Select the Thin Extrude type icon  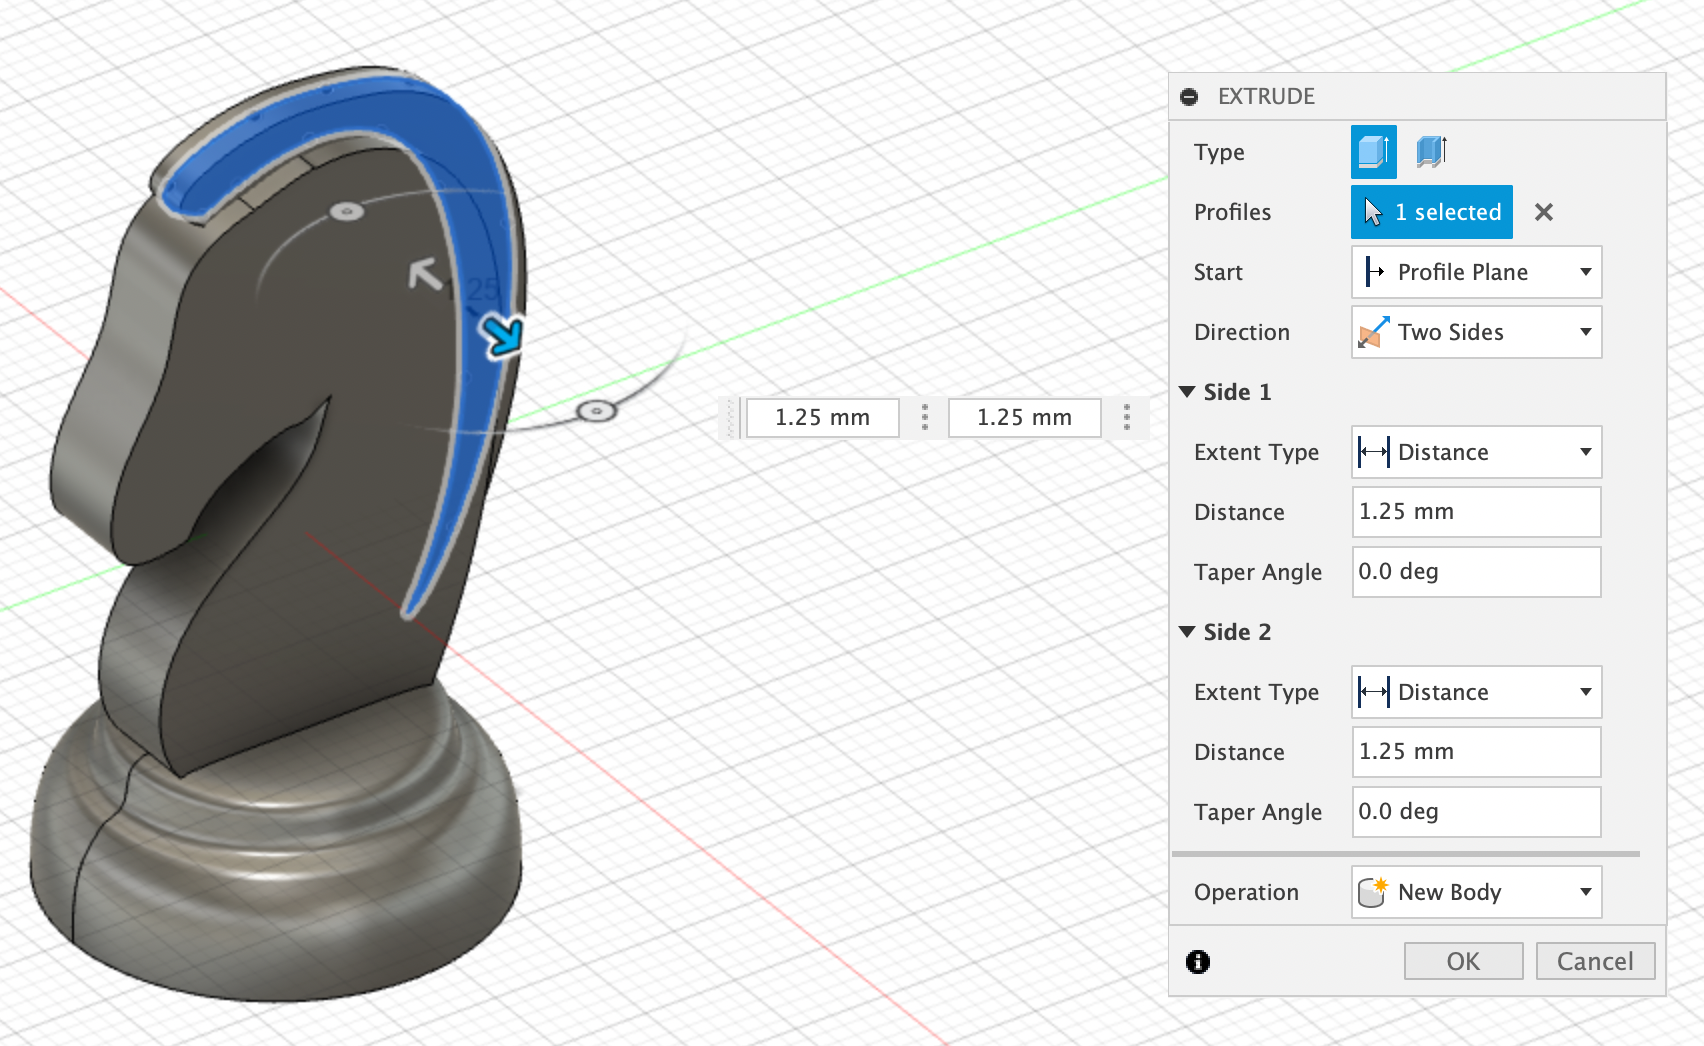pos(1431,152)
